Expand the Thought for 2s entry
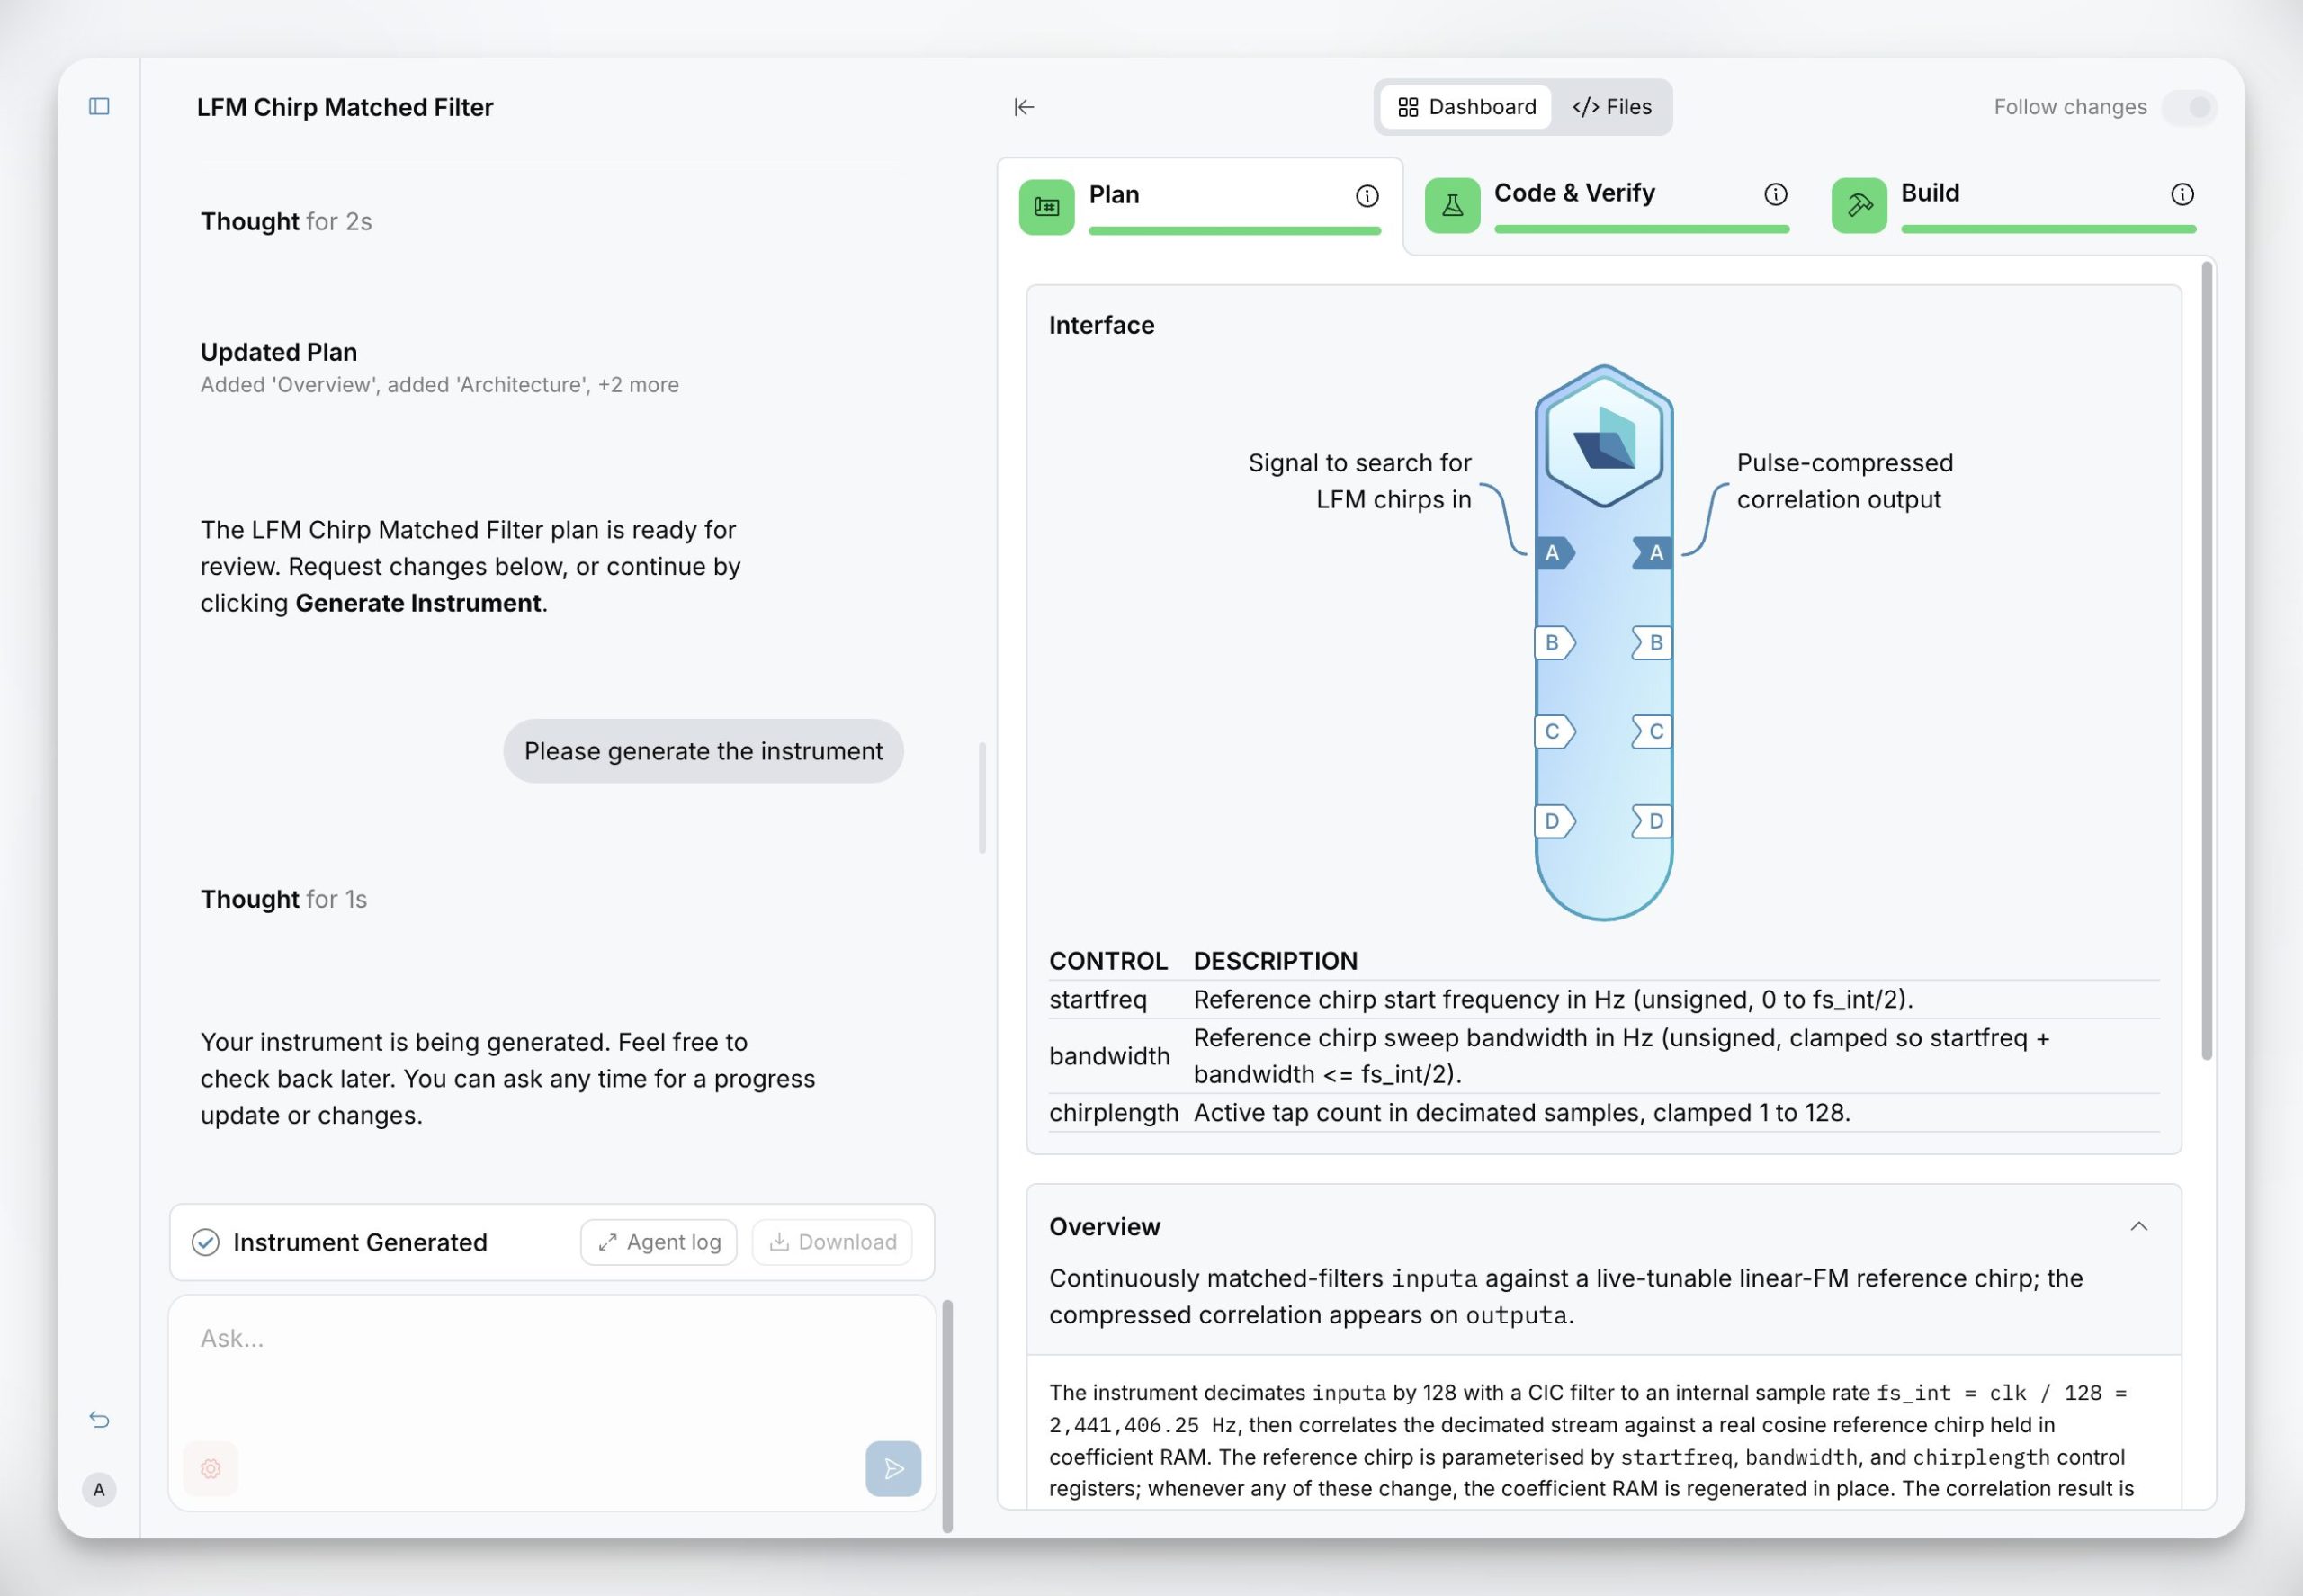Viewport: 2303px width, 1596px height. (x=286, y=221)
